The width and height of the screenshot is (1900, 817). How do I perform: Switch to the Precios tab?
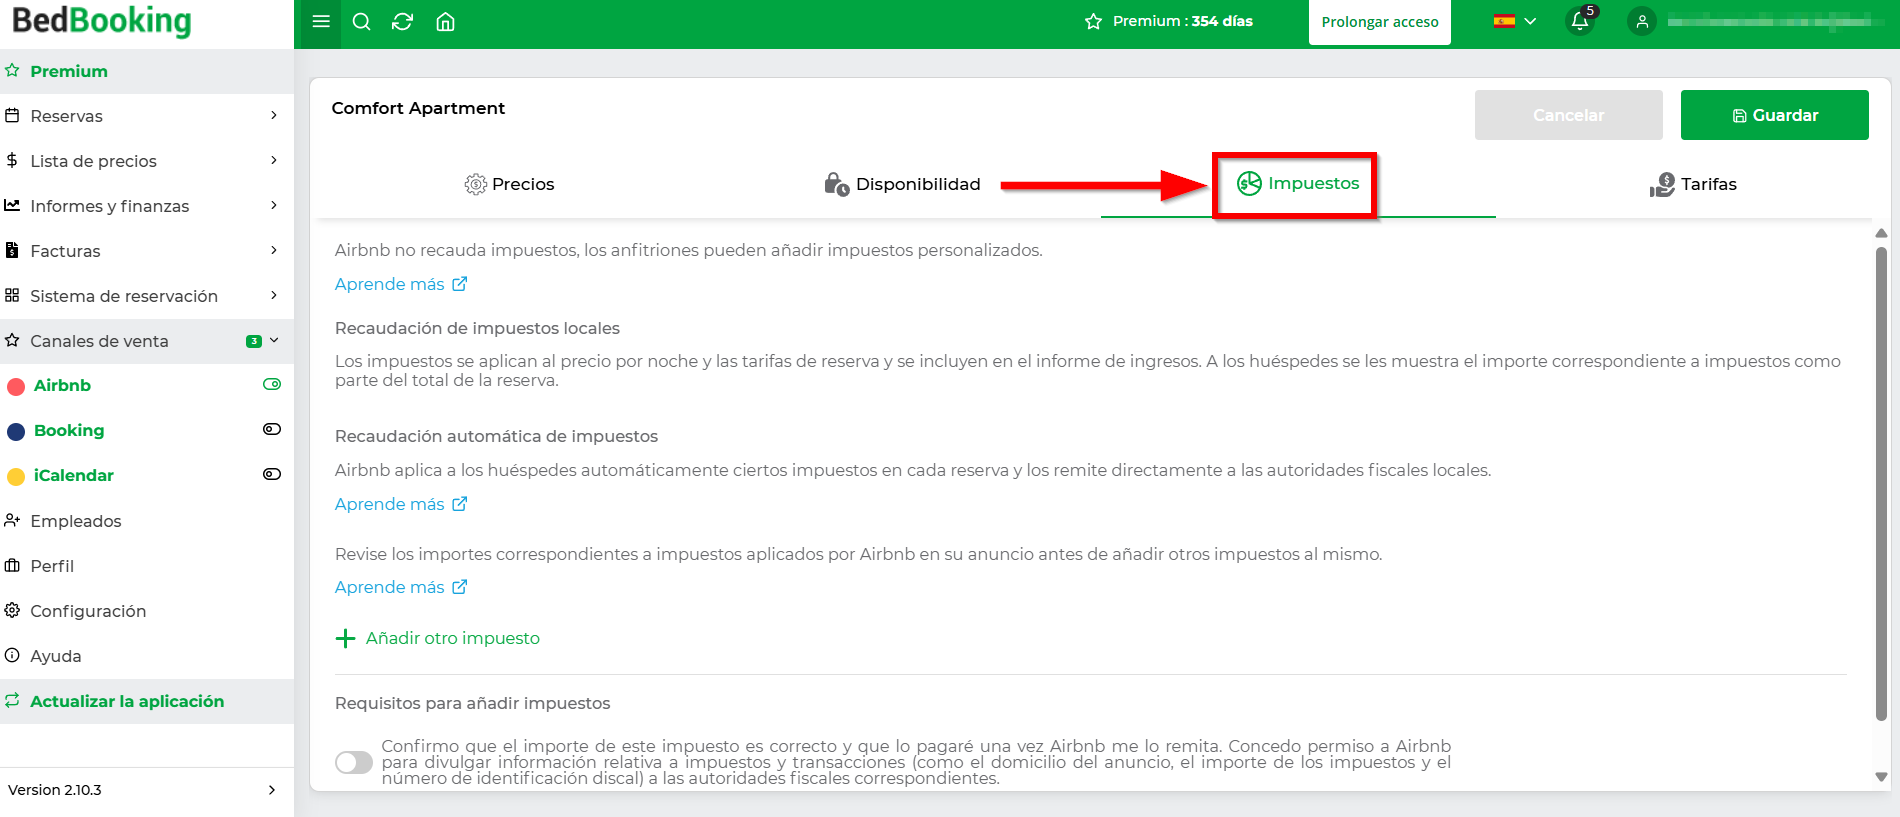coord(509,184)
